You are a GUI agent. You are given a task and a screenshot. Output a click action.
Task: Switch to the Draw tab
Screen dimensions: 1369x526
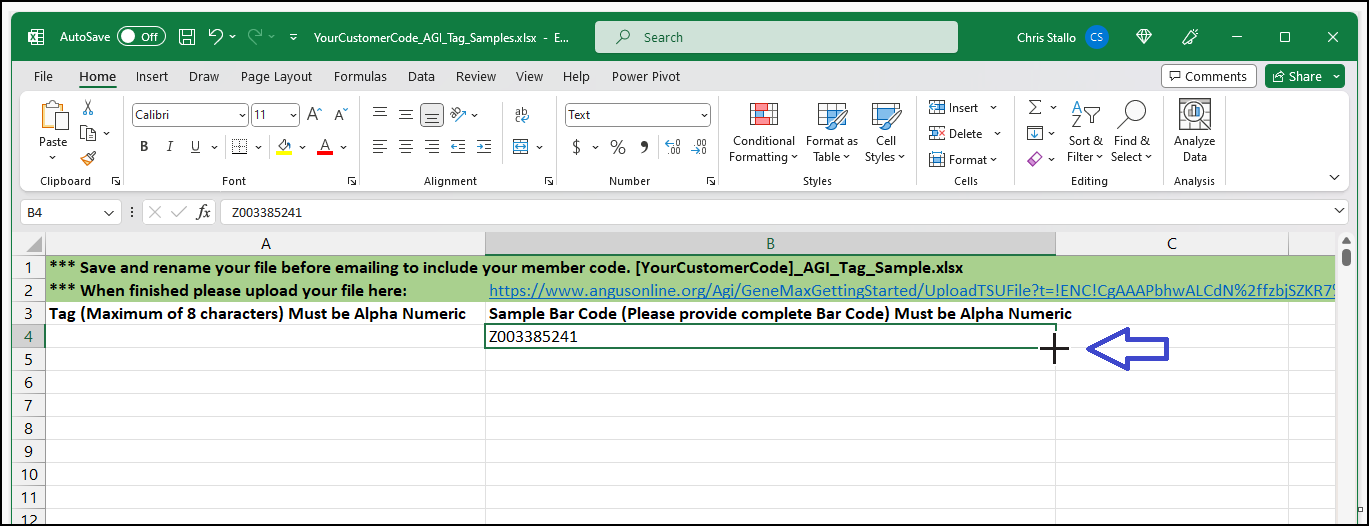204,76
